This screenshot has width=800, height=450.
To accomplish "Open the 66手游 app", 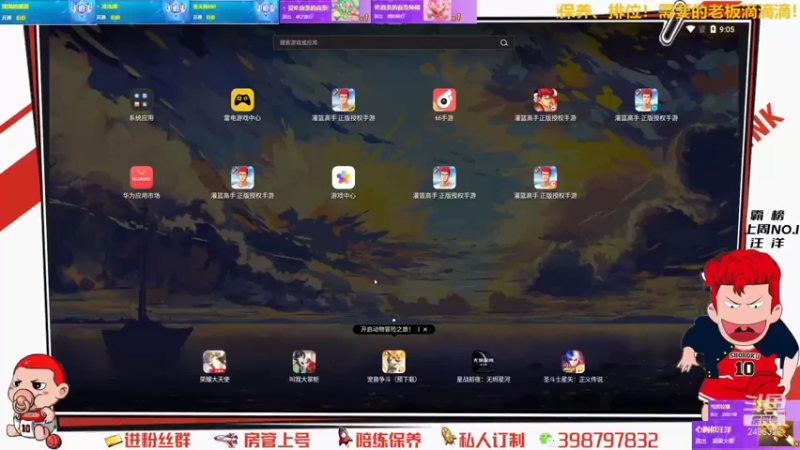I will (x=444, y=100).
